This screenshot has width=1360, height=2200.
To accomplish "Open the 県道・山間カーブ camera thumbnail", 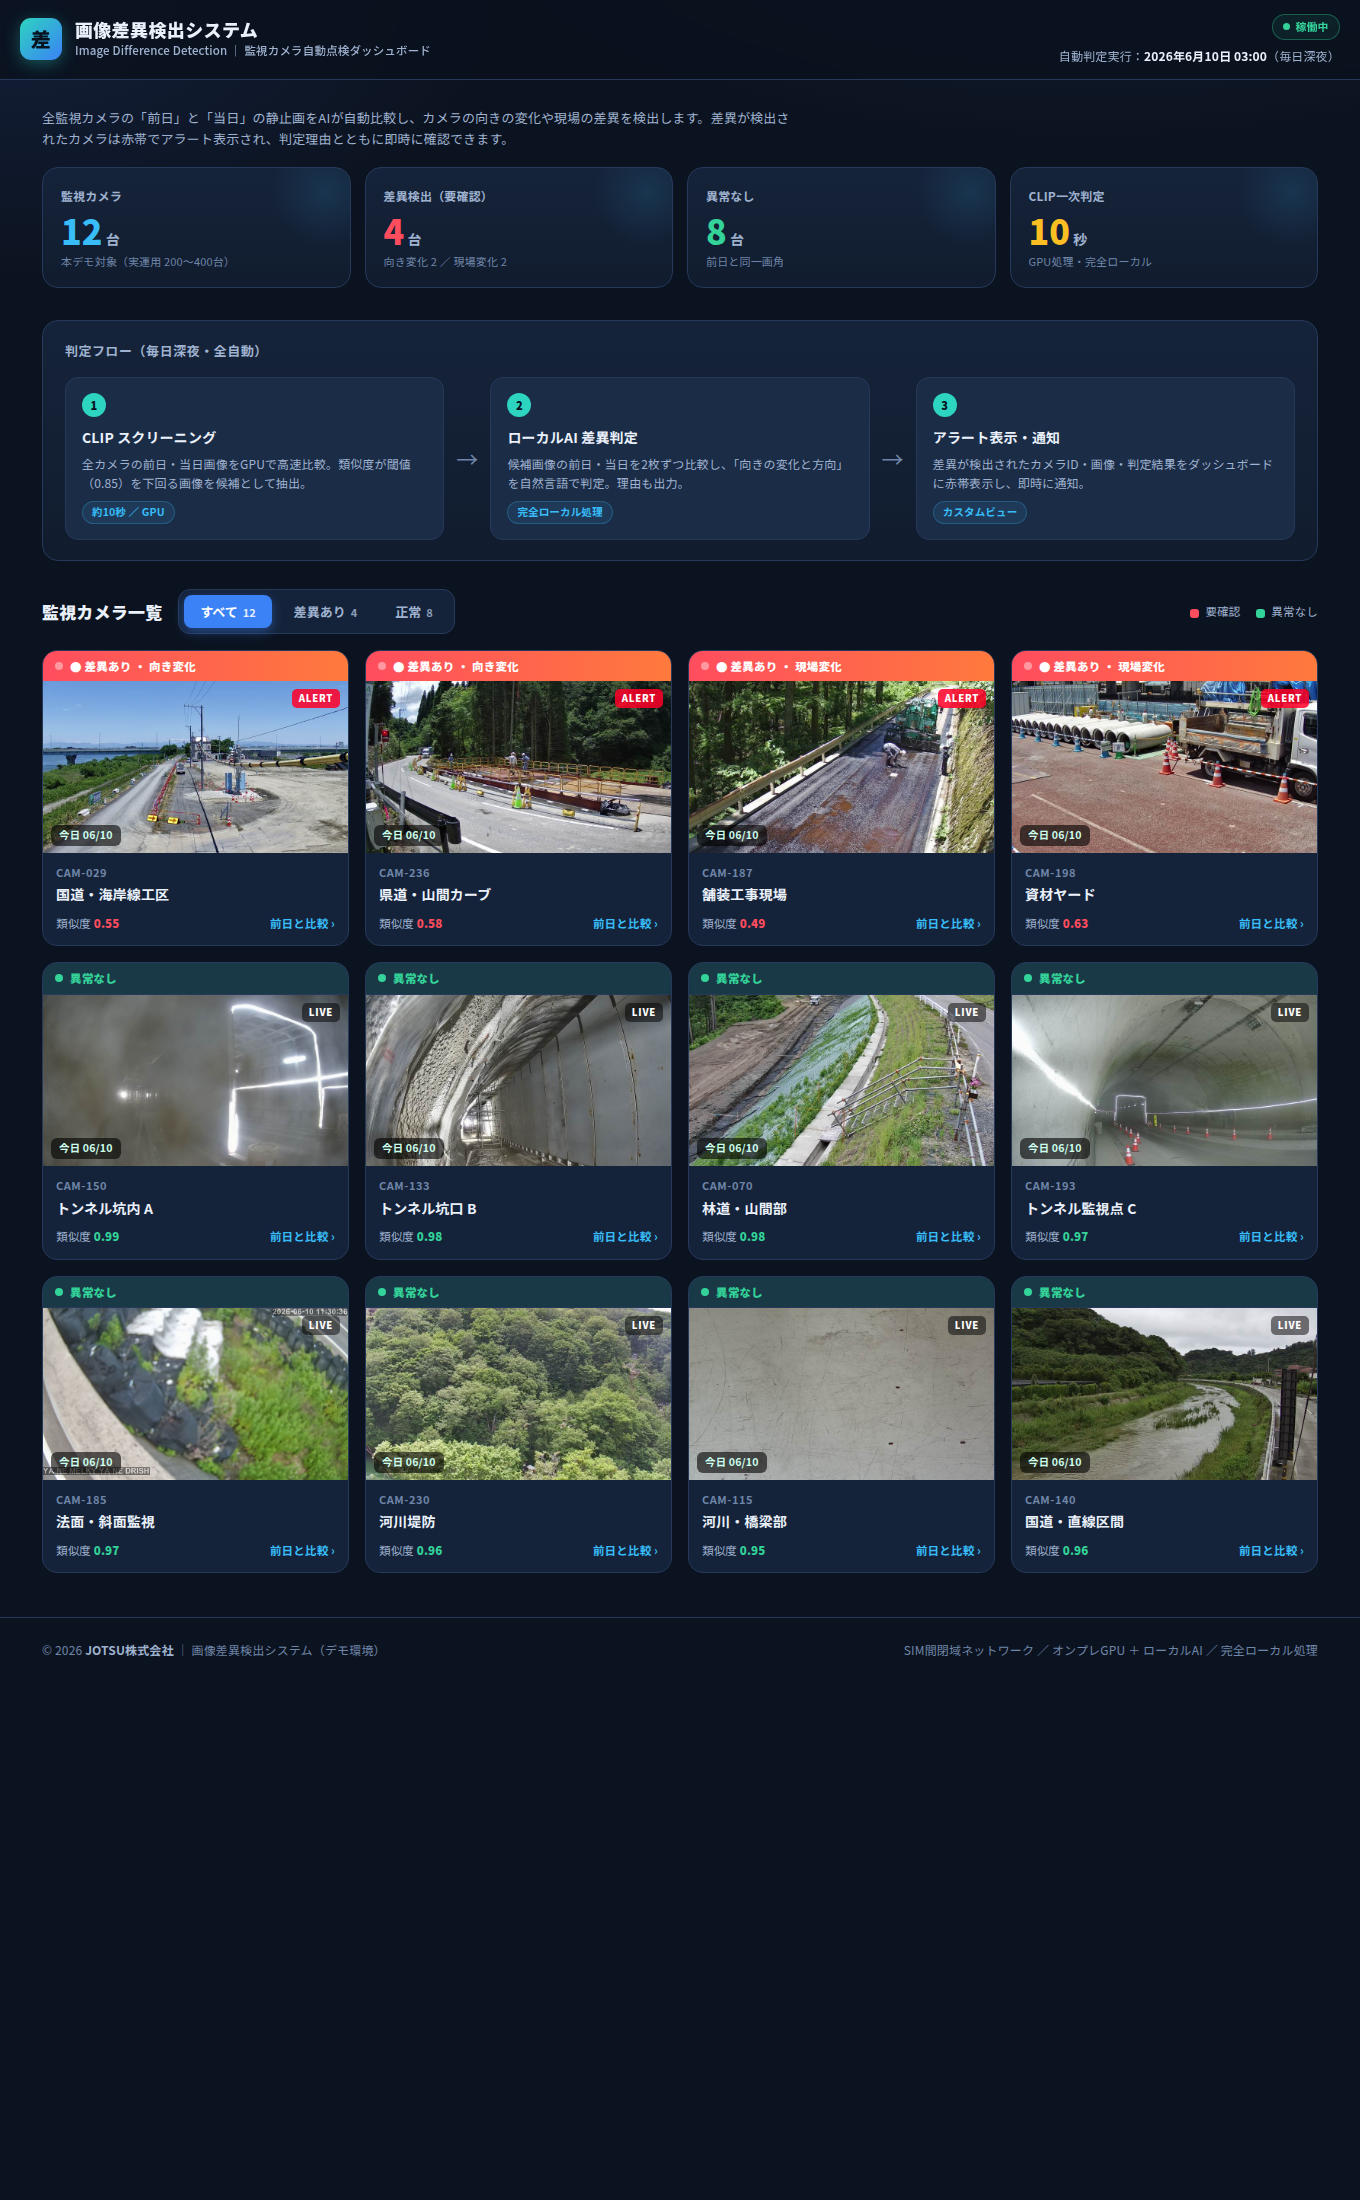I will (x=518, y=767).
